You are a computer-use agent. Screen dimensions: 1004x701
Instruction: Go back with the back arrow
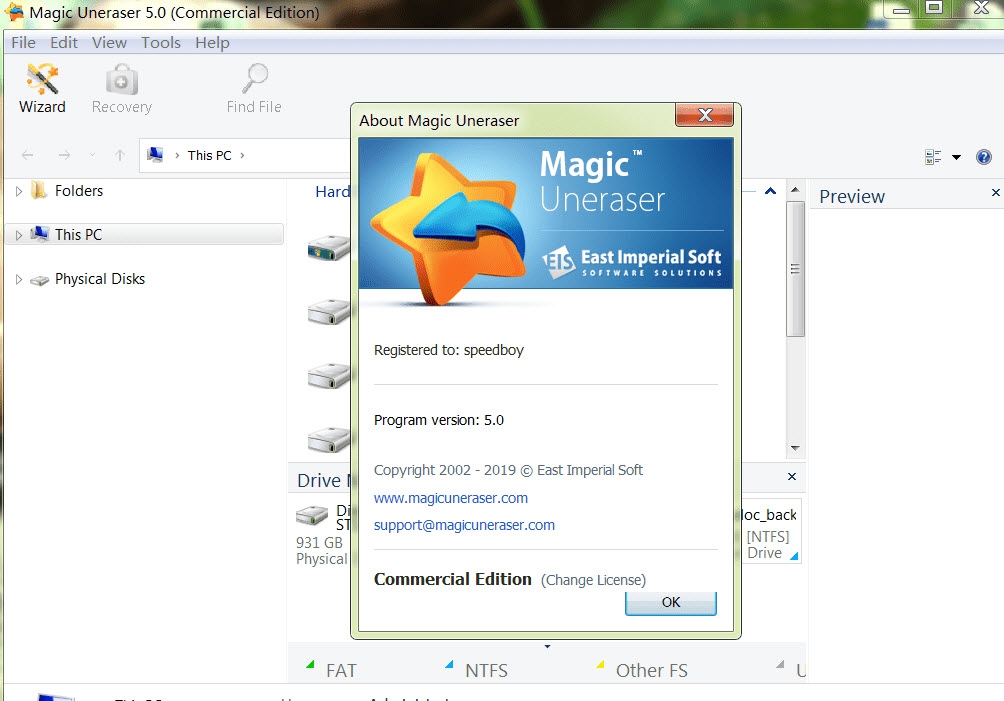point(28,155)
